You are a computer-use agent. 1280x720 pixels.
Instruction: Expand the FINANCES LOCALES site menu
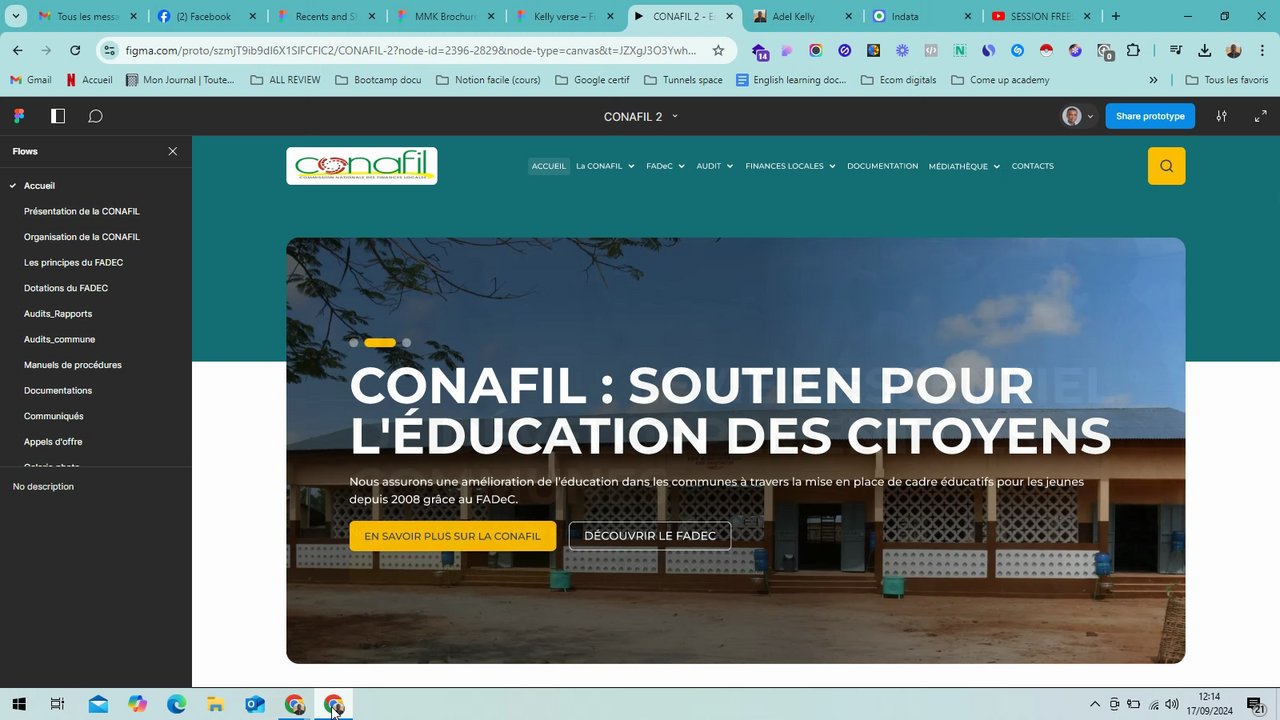[x=790, y=166]
